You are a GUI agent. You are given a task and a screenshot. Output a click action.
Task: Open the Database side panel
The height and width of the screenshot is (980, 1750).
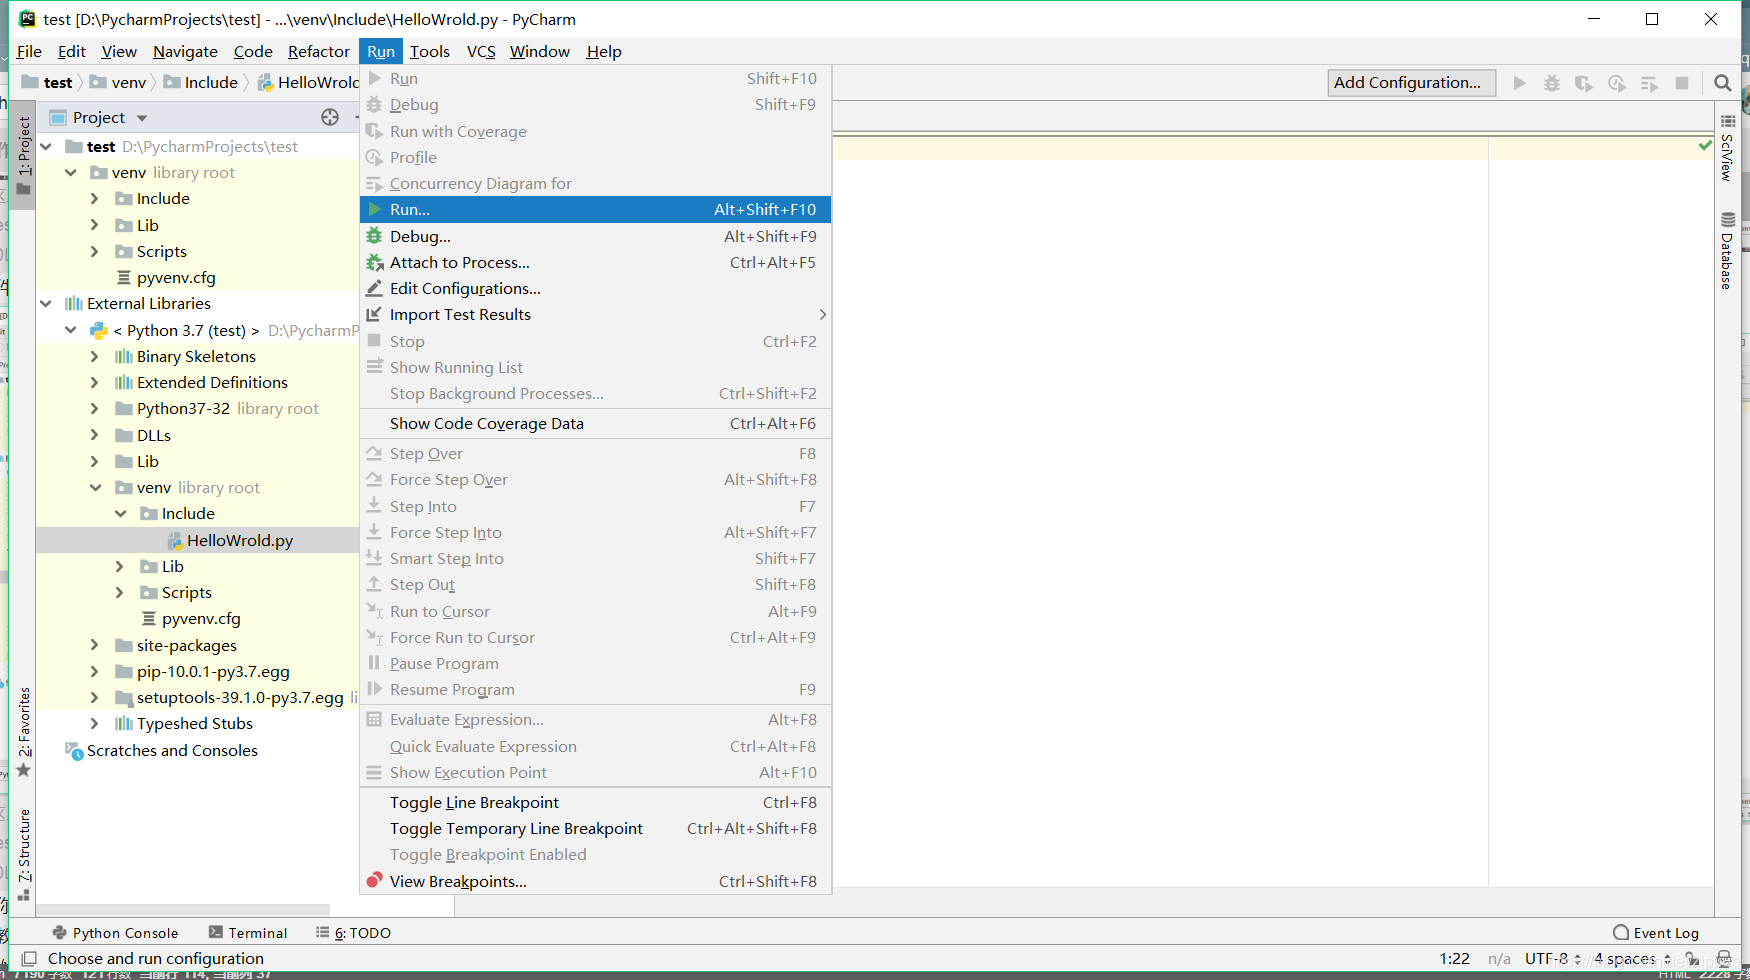[1727, 251]
